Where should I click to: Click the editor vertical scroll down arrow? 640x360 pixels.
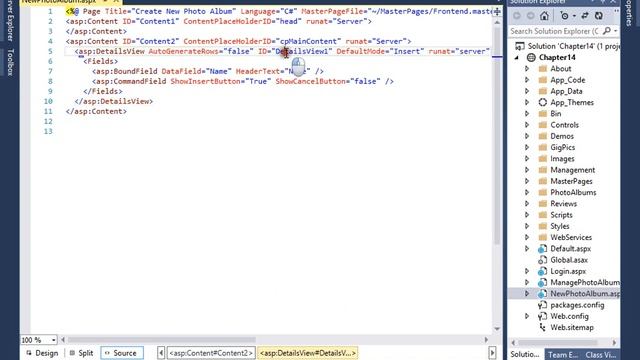pyautogui.click(x=497, y=329)
